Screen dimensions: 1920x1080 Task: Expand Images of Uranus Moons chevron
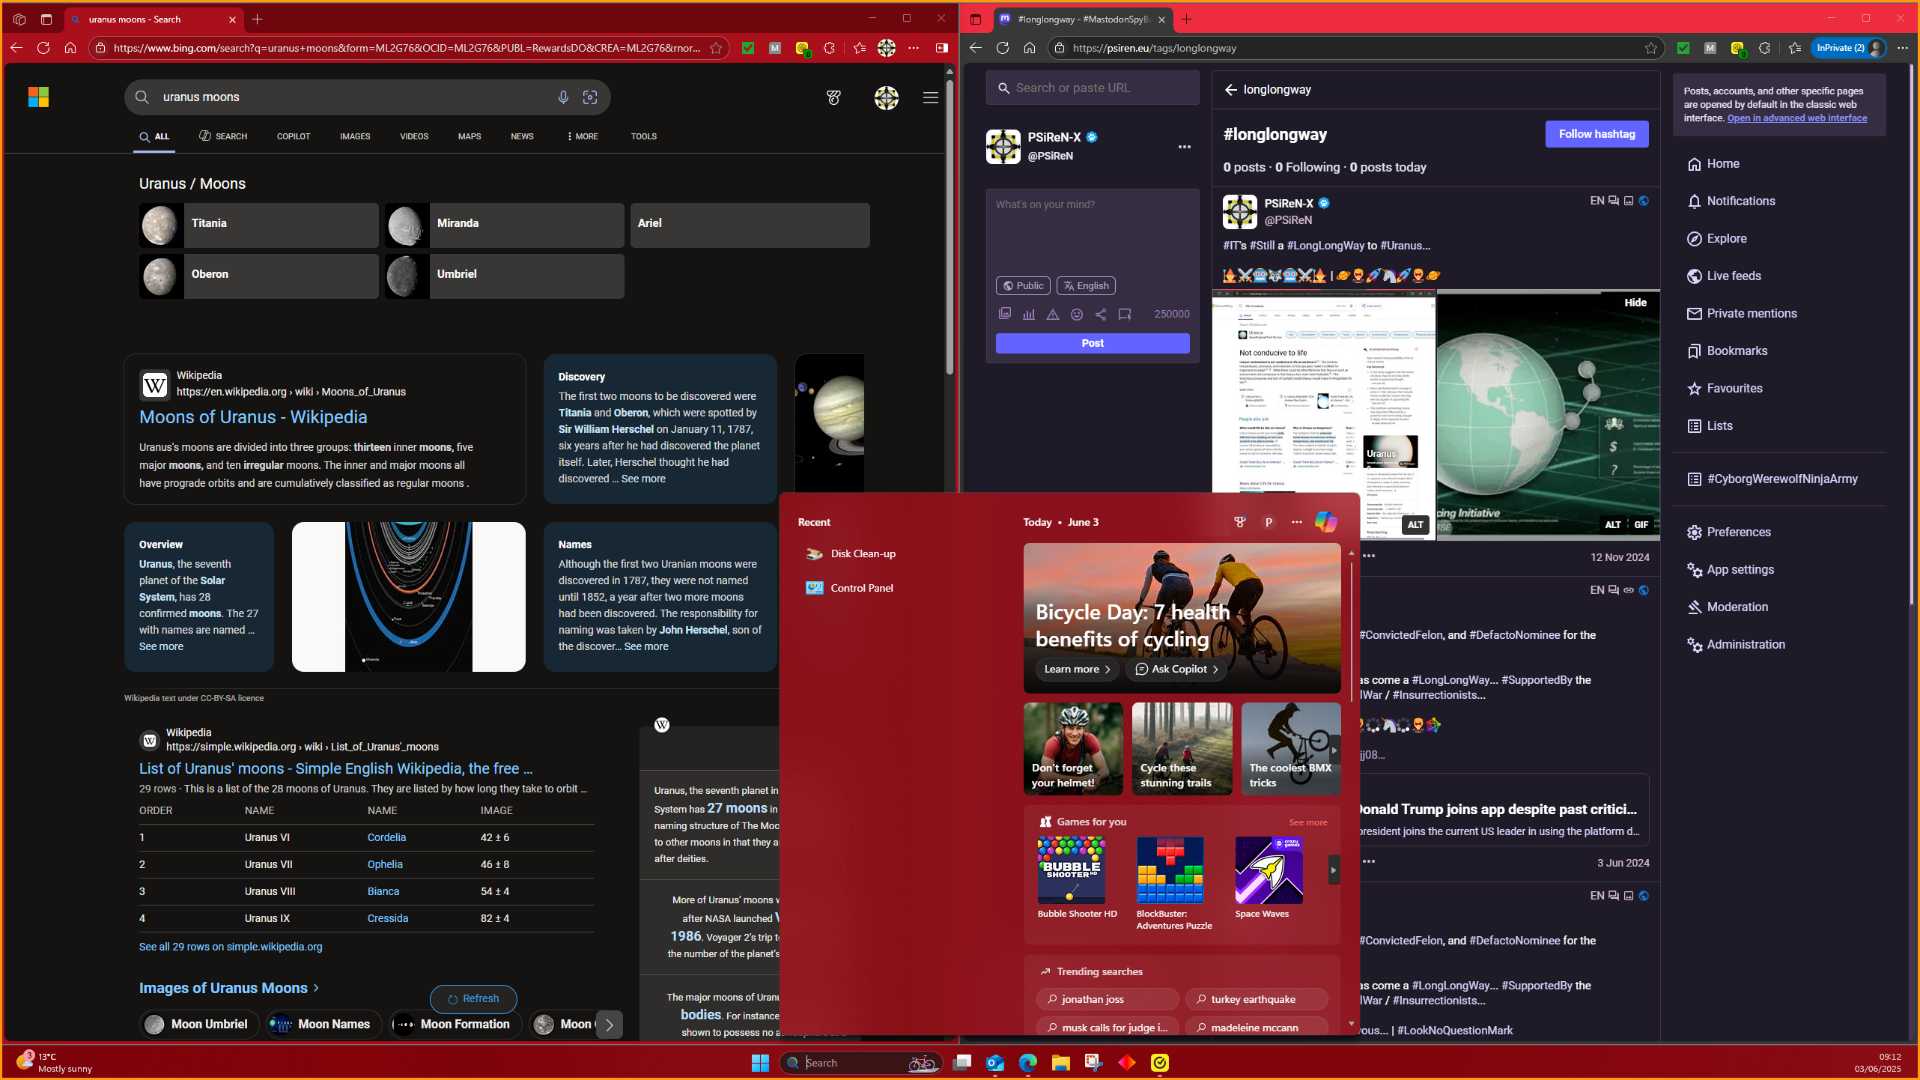pos(316,988)
